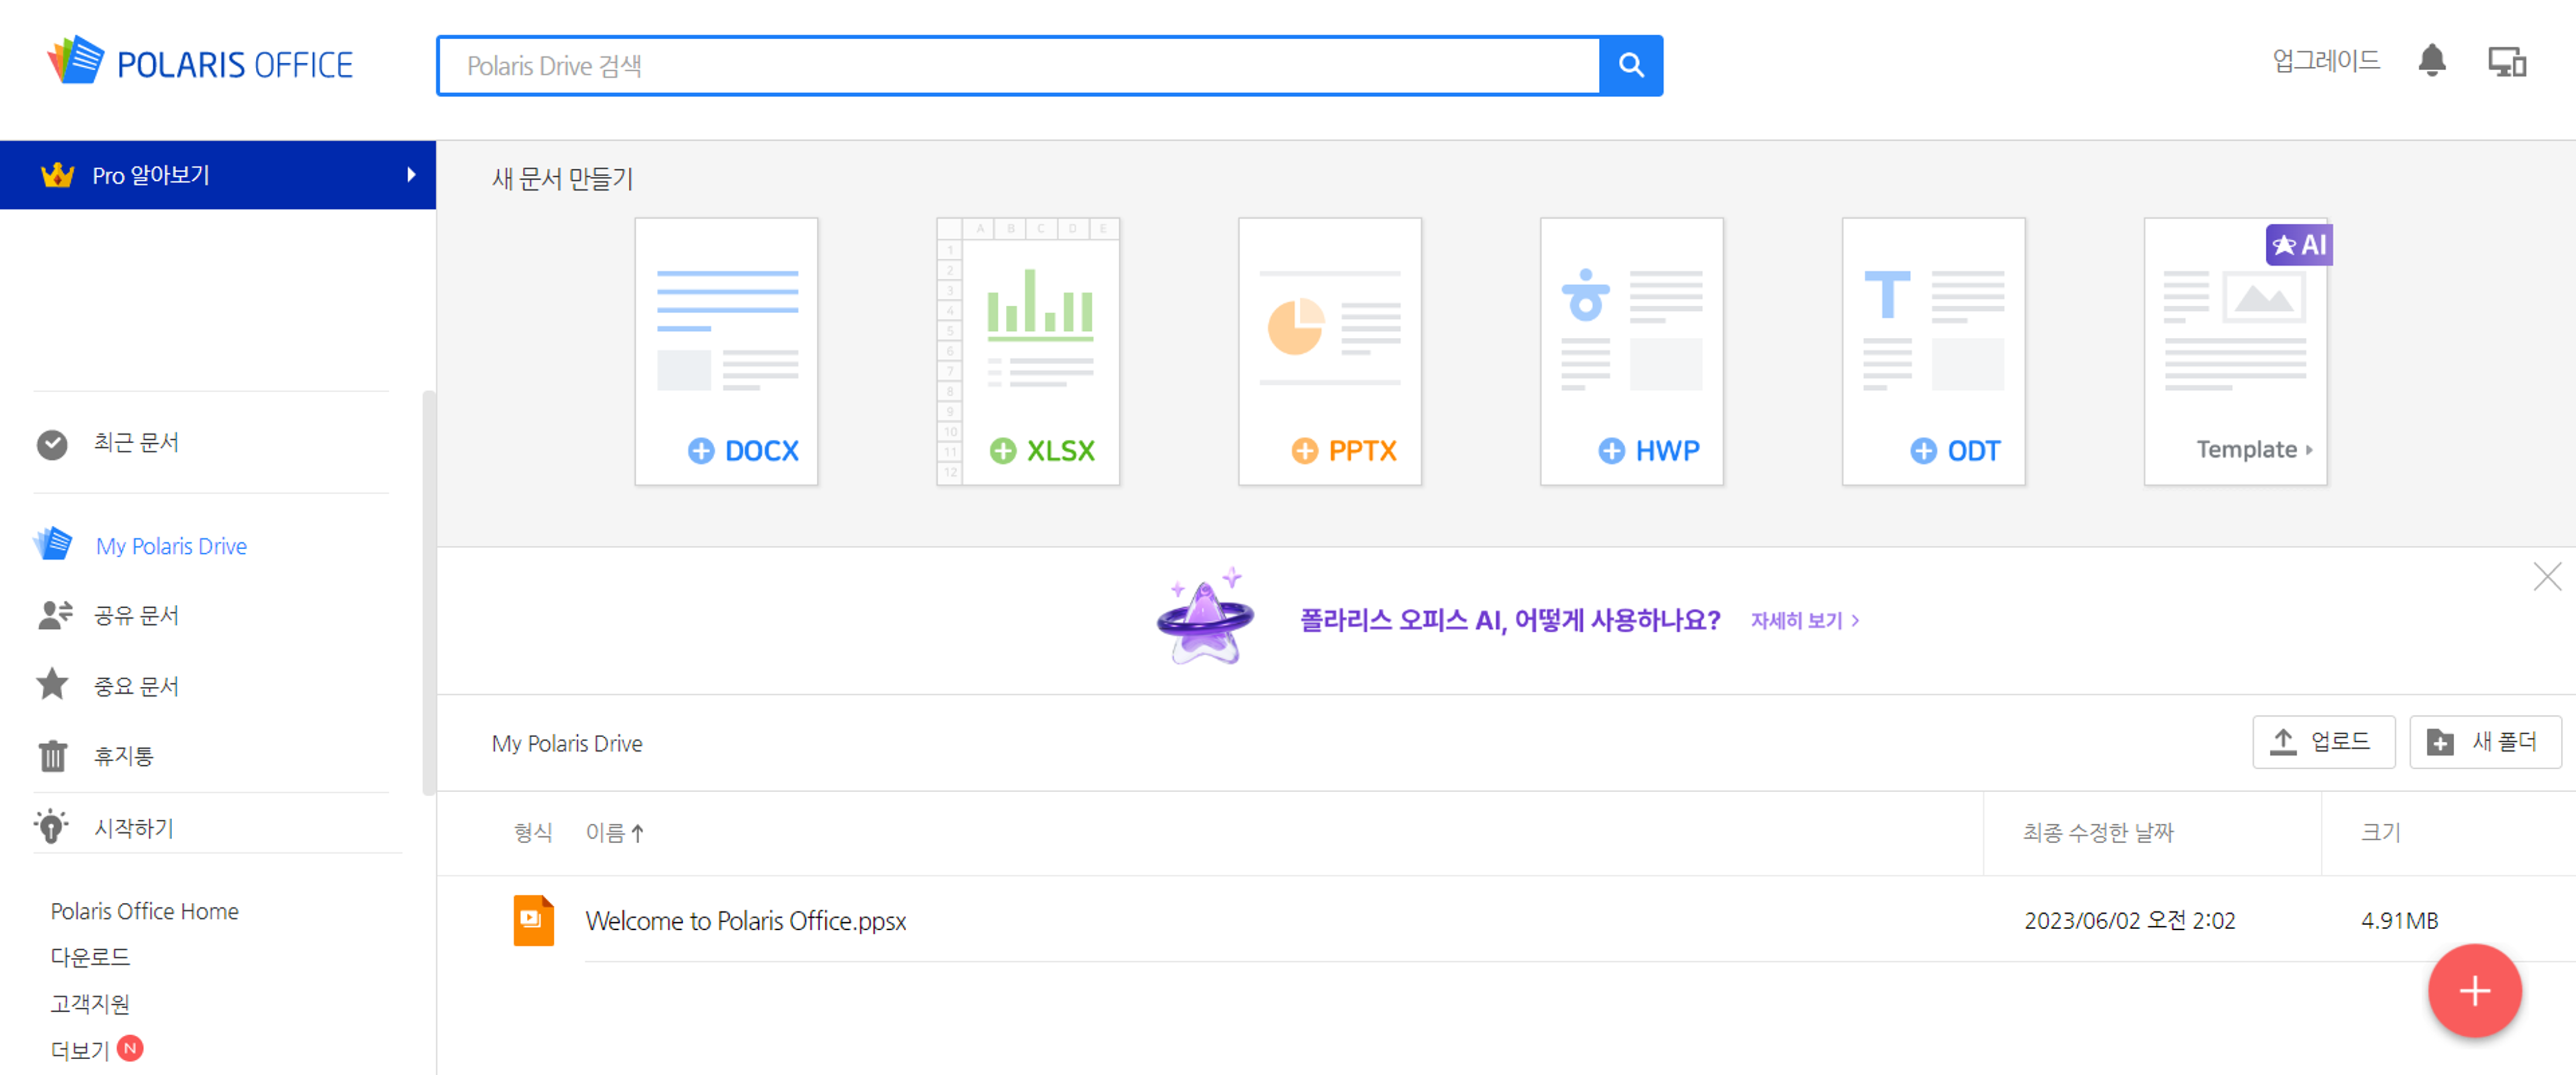This screenshot has width=2576, height=1075.
Task: Click the search magnifier button
Action: (x=1630, y=66)
